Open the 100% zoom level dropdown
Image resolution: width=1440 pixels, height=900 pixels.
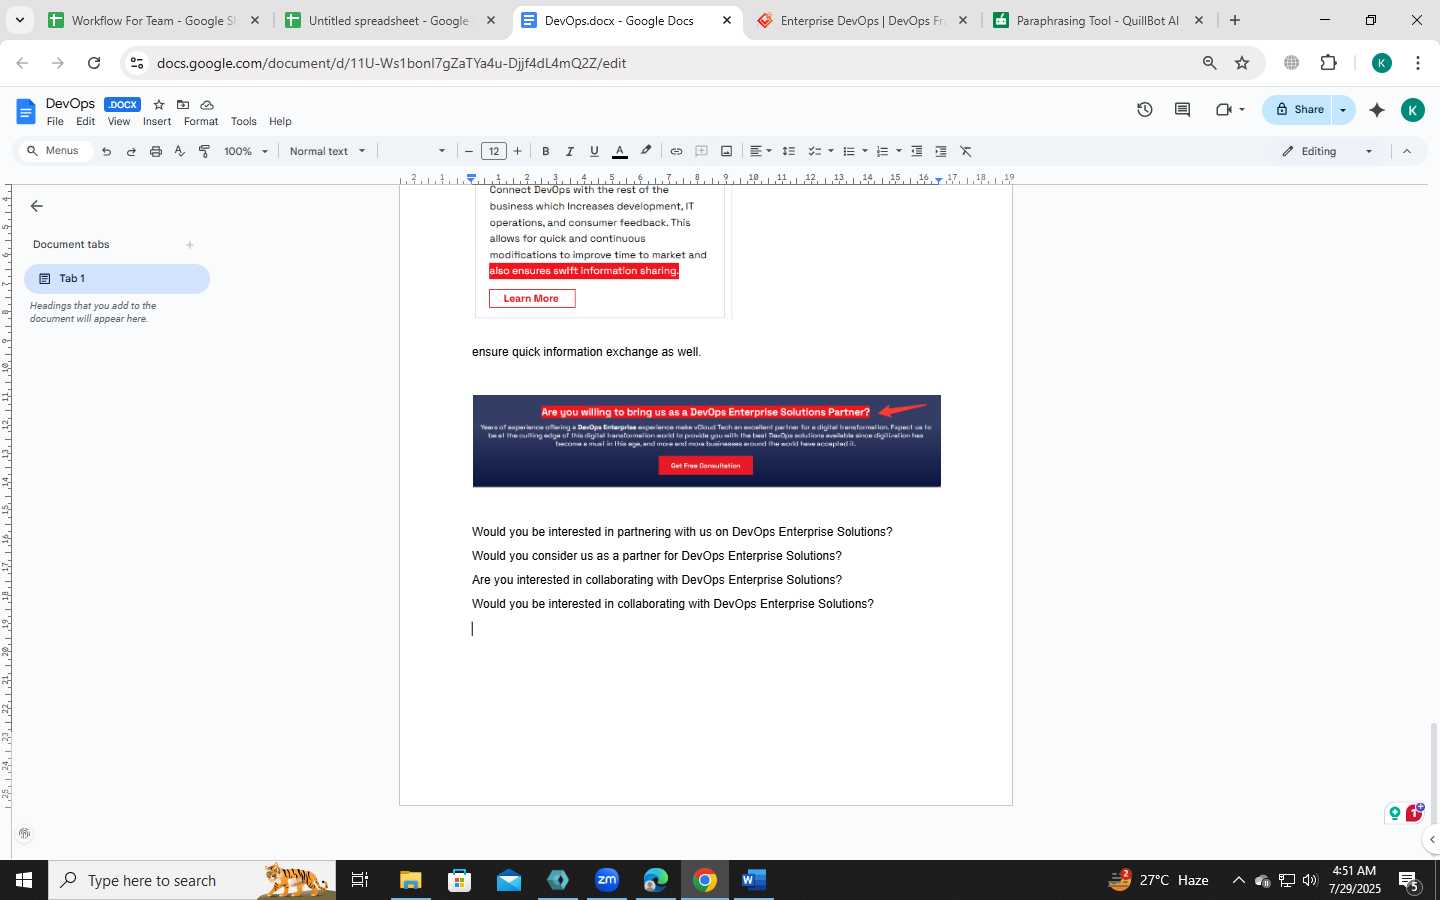click(246, 151)
